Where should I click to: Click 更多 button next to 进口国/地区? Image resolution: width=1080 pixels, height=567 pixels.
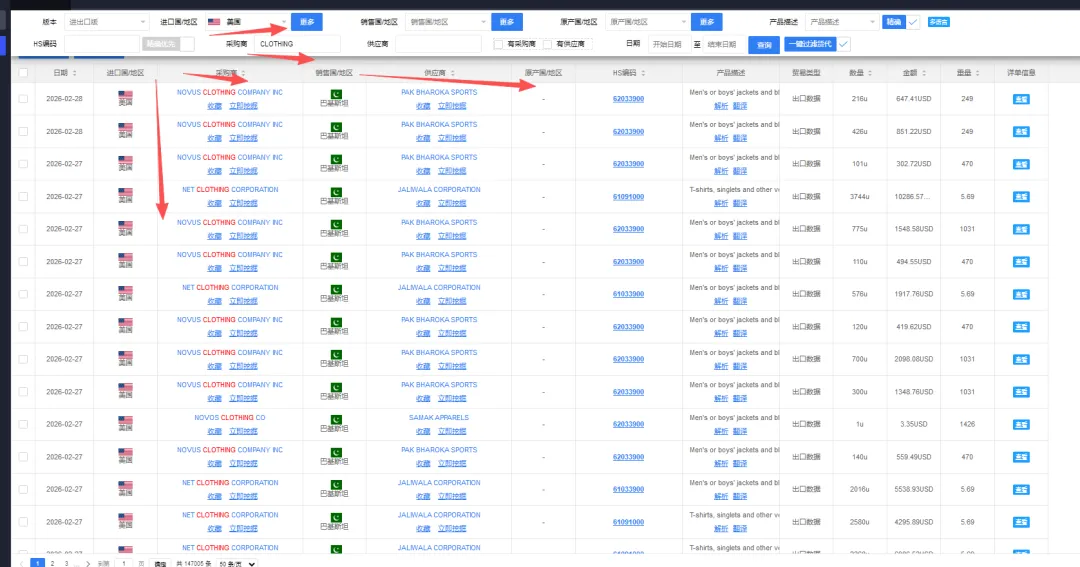[x=307, y=22]
